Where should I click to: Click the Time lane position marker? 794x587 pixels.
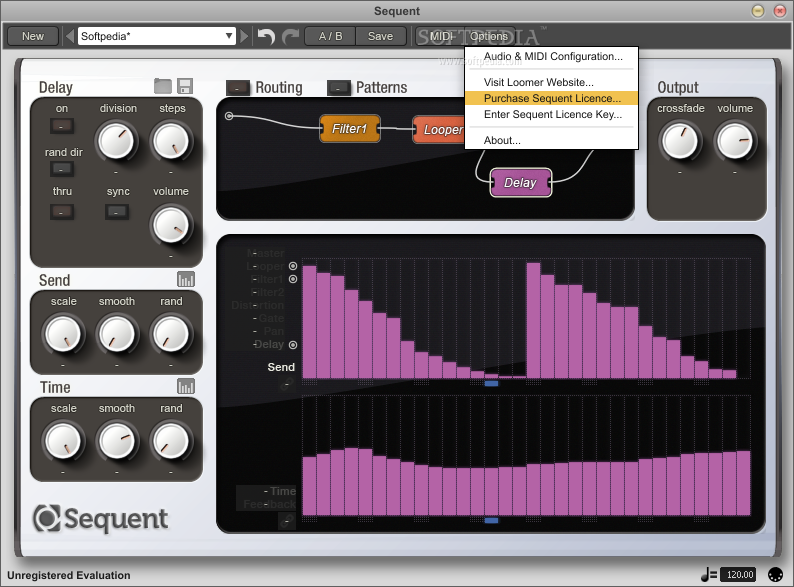pyautogui.click(x=491, y=520)
